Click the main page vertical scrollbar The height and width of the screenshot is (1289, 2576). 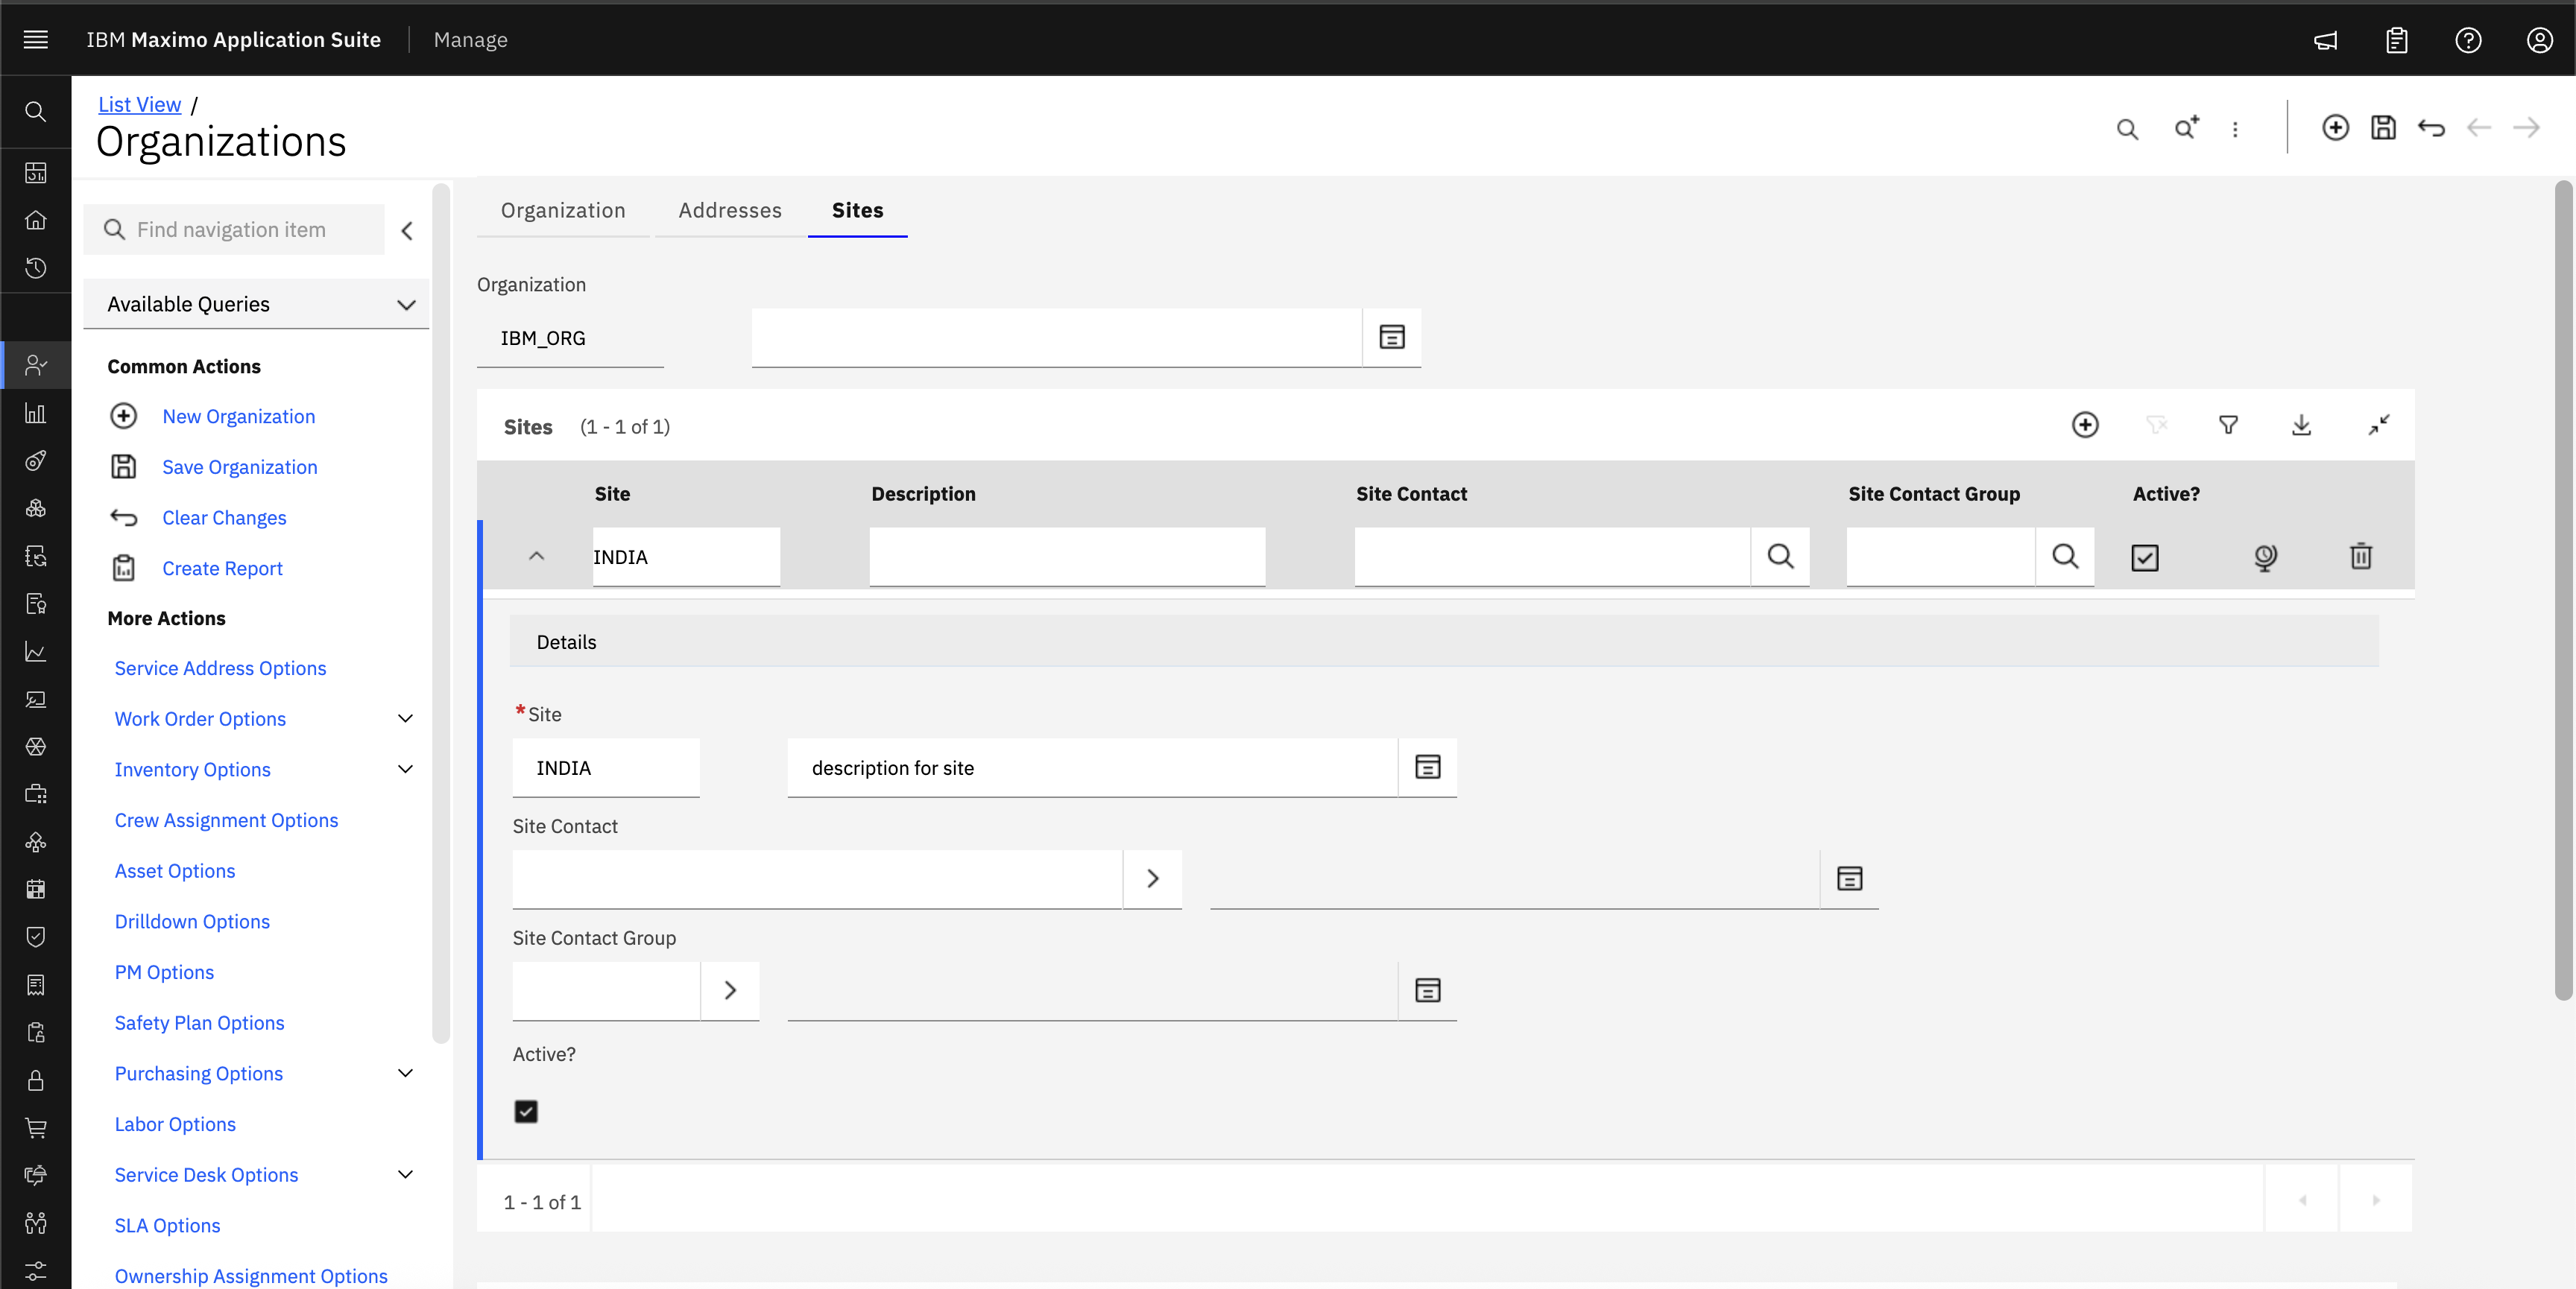point(2563,590)
